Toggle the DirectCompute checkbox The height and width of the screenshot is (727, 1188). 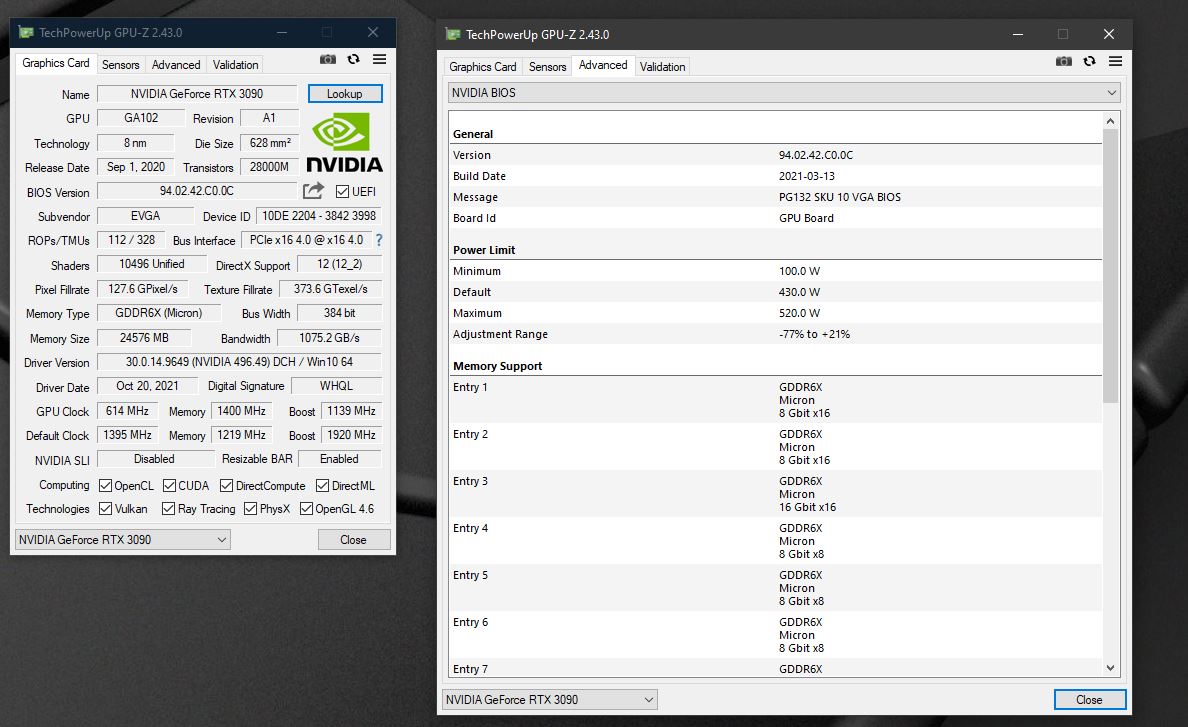tap(226, 485)
